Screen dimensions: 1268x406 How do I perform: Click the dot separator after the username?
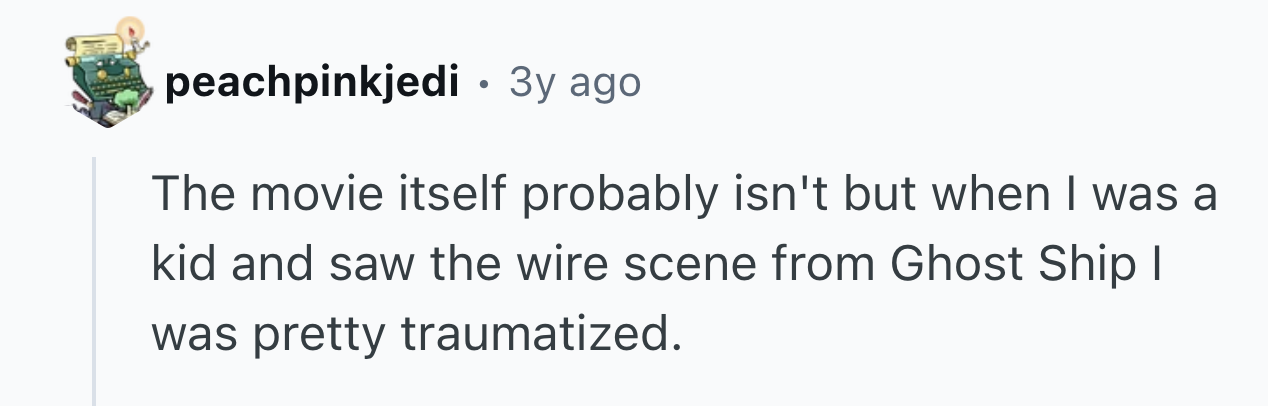485,85
